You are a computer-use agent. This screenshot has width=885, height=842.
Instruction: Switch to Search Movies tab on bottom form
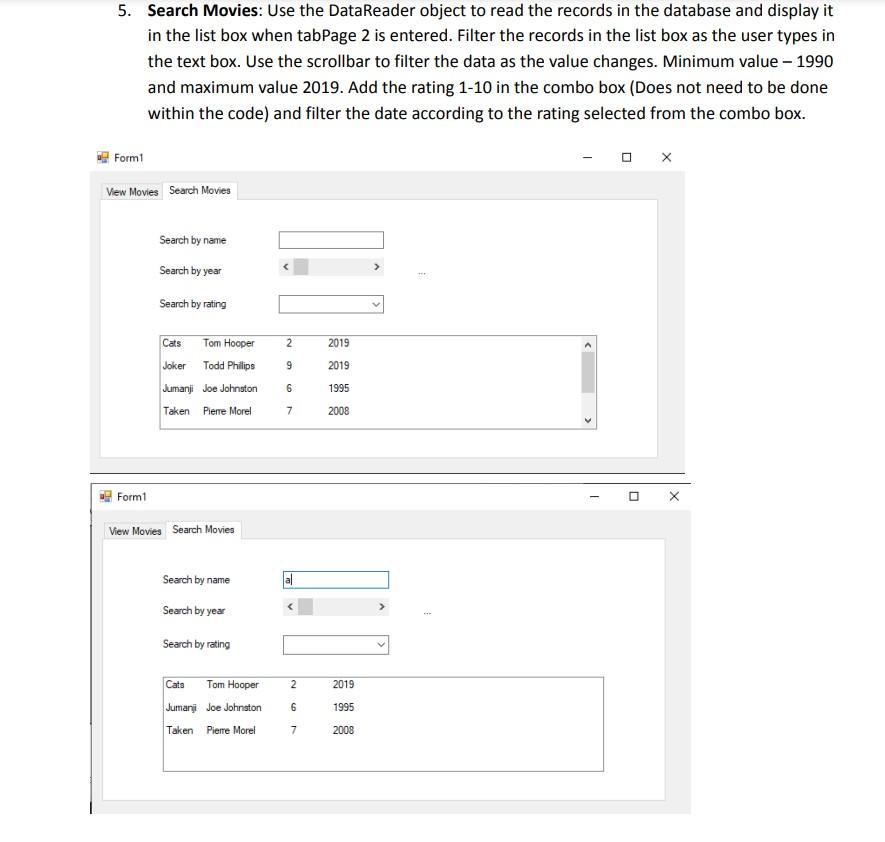coord(204,529)
